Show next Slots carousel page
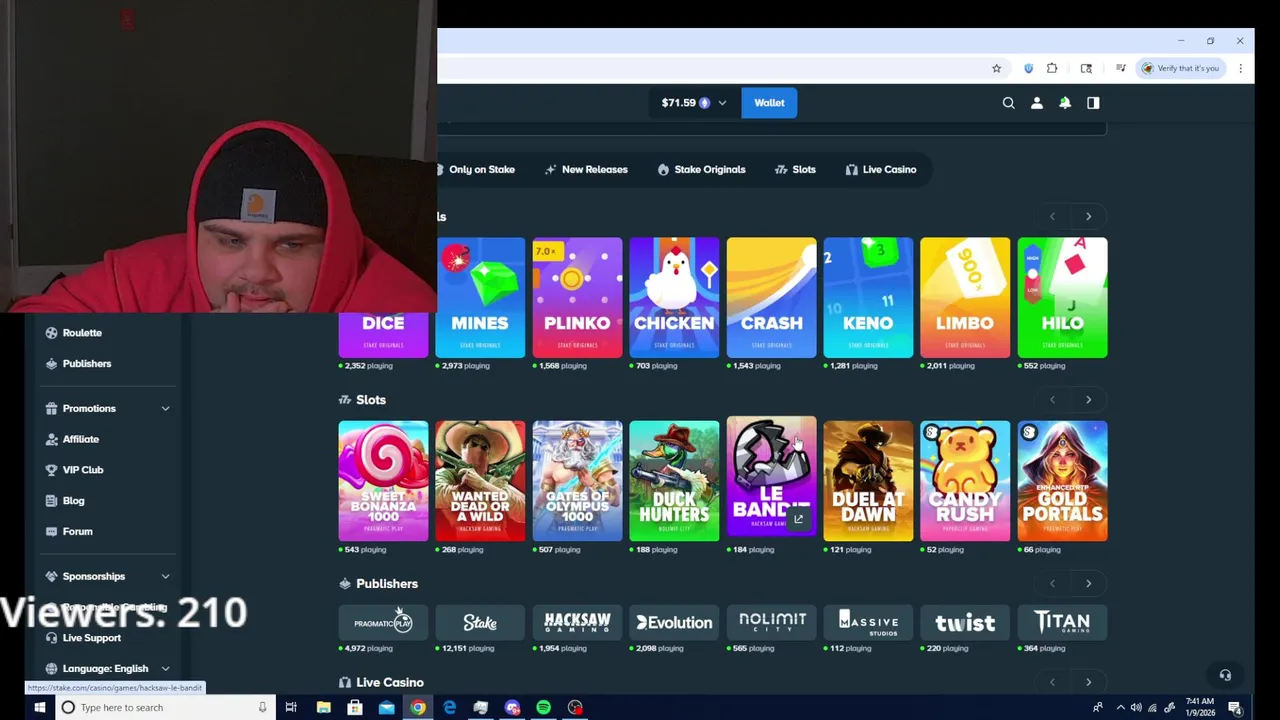Viewport: 1280px width, 720px height. click(1088, 400)
